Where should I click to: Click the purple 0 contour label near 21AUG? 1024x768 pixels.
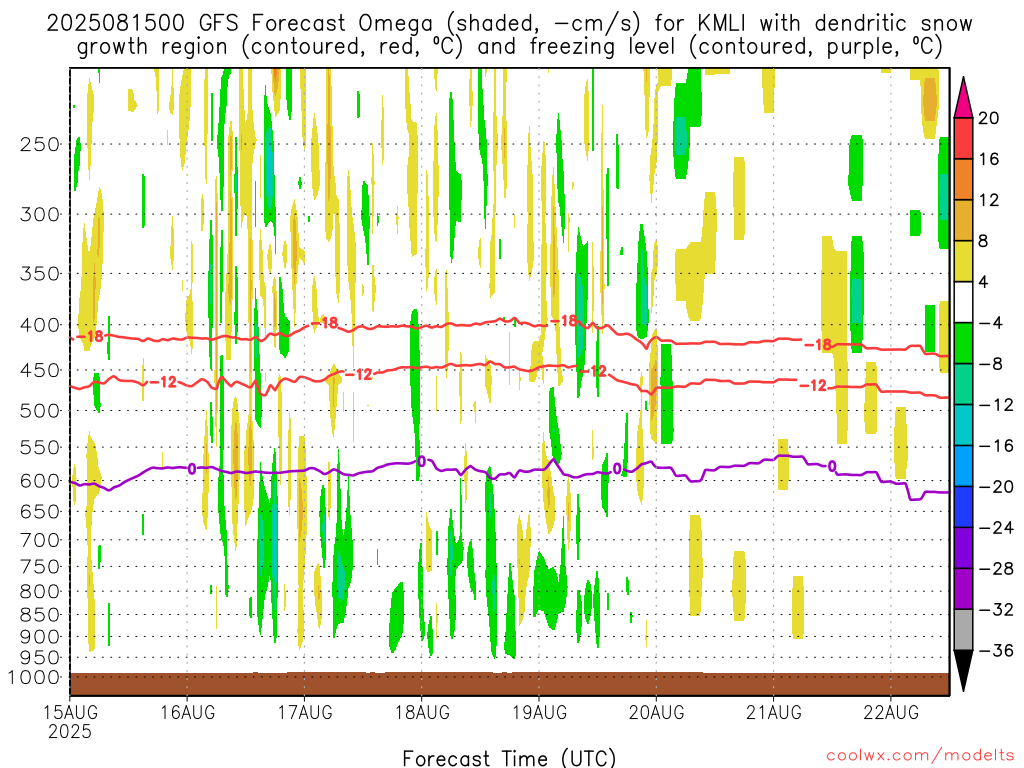click(832, 466)
